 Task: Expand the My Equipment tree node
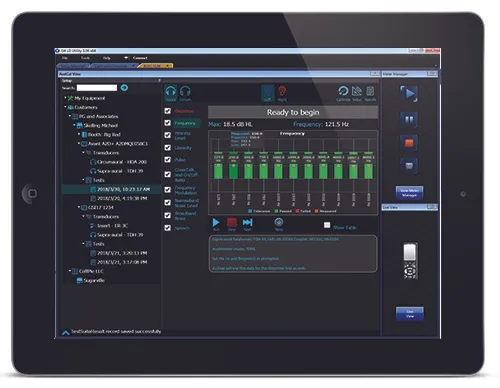click(65, 98)
